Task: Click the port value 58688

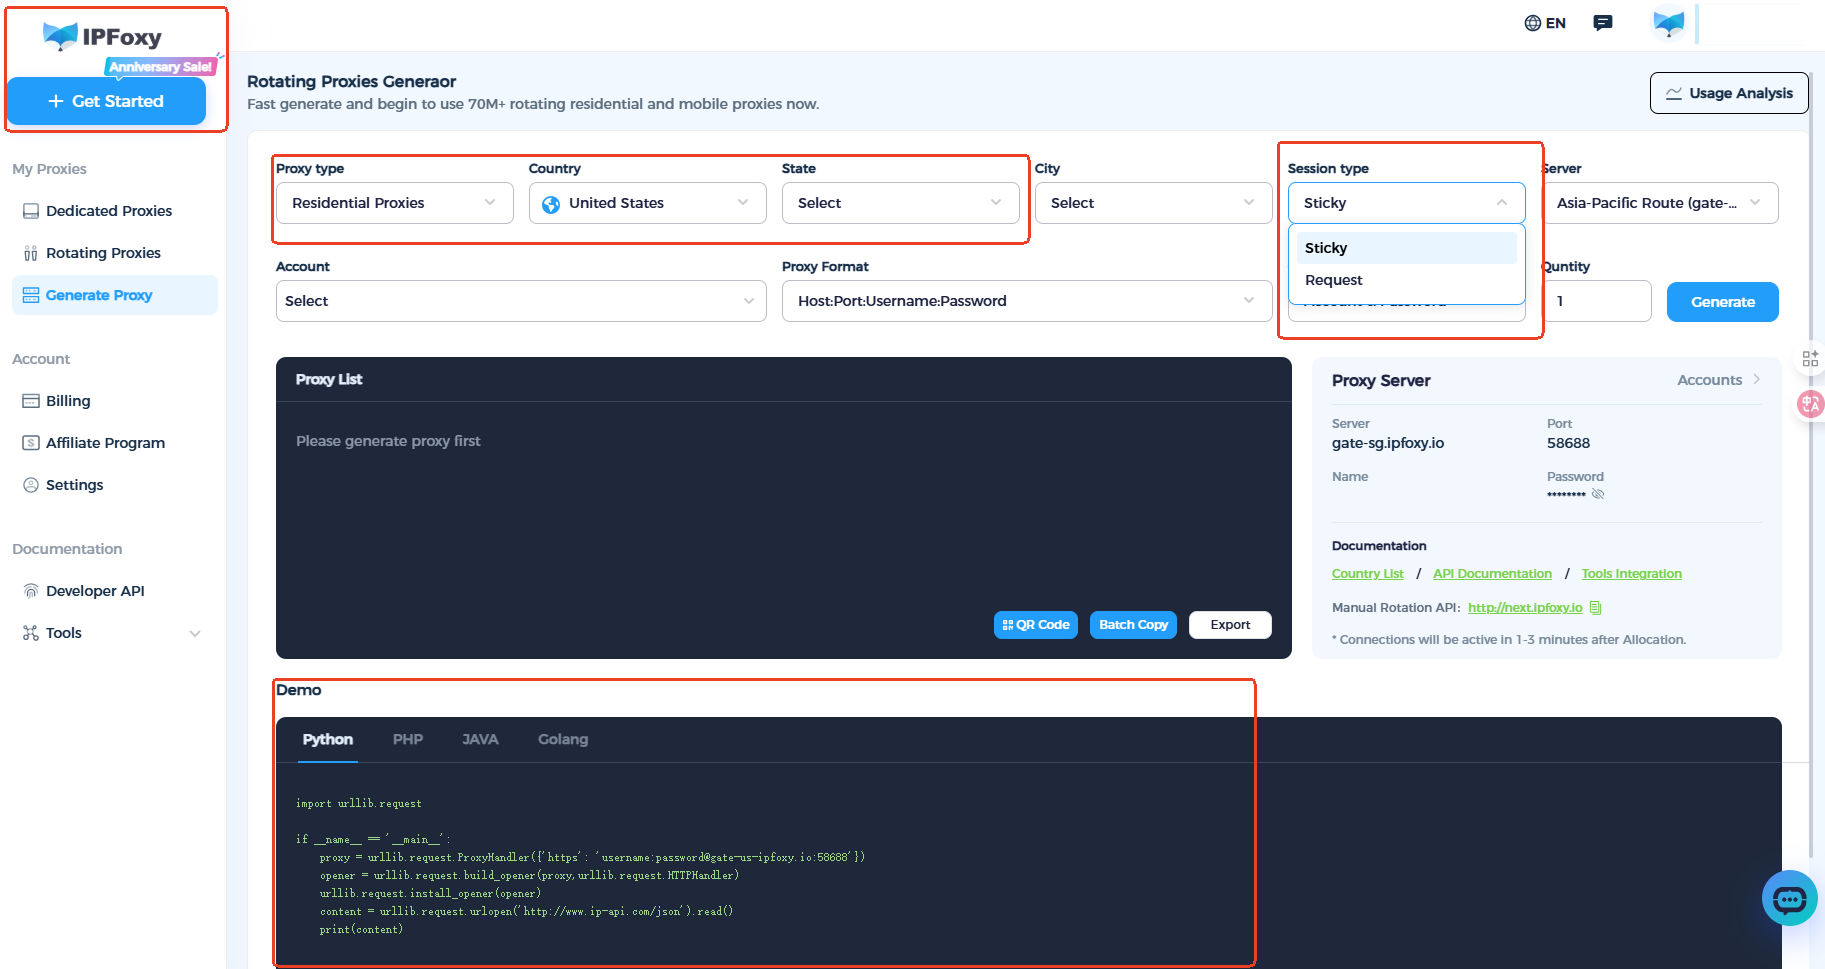Action: [x=1568, y=443]
